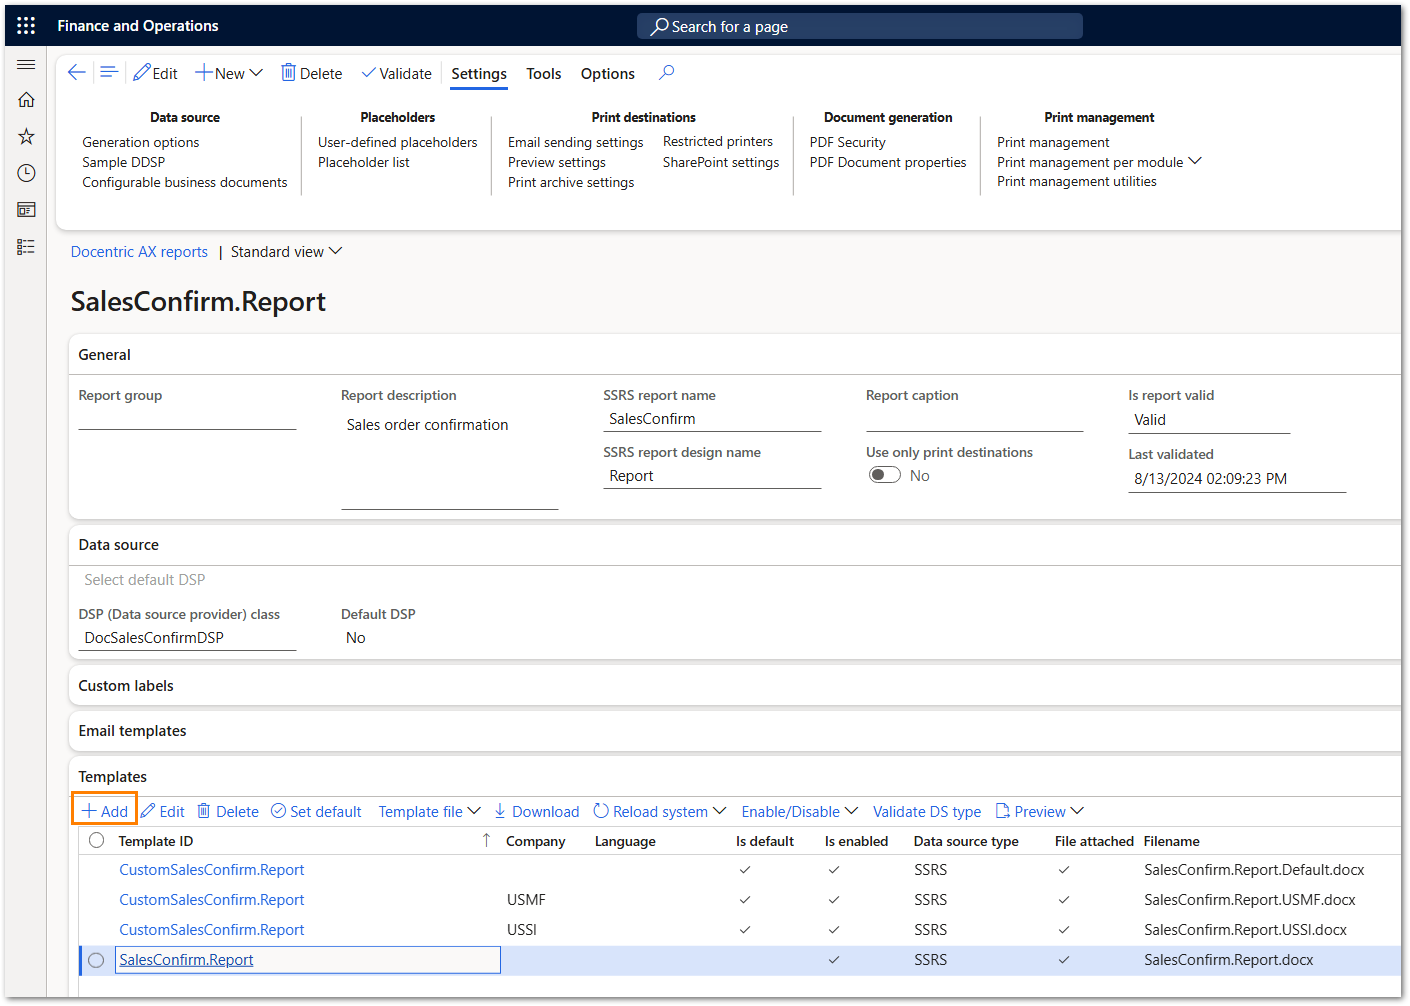Screen dimensions: 1410x1006
Task: Expand Print management per module menu
Action: [x=1098, y=162]
